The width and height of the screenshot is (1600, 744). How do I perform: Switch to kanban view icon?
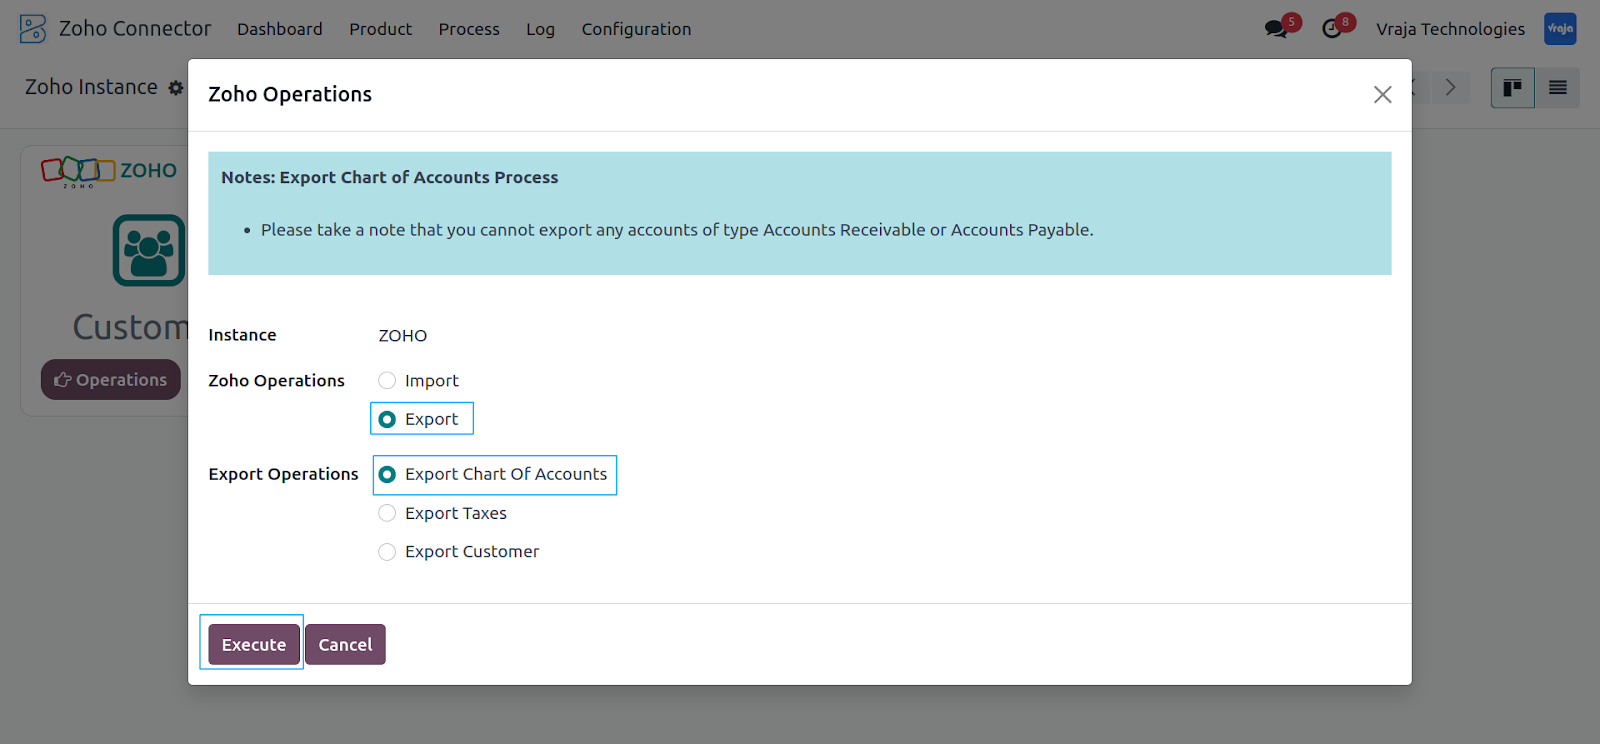[1512, 88]
